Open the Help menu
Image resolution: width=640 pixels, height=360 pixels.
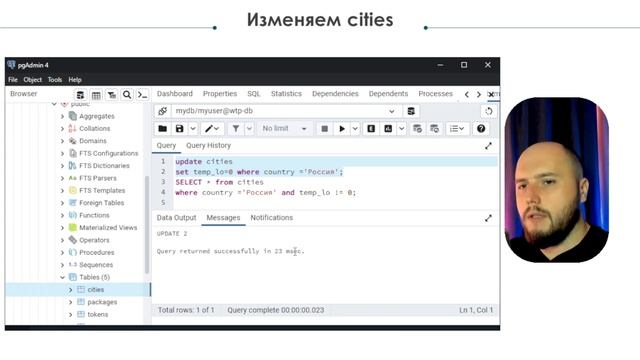coord(75,80)
